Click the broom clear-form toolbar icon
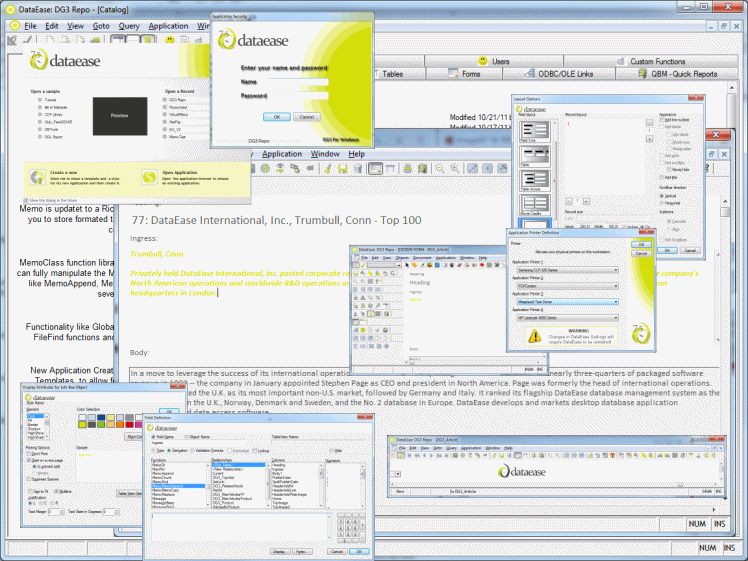Screen dimensions: 748x561 pyautogui.click(x=328, y=168)
